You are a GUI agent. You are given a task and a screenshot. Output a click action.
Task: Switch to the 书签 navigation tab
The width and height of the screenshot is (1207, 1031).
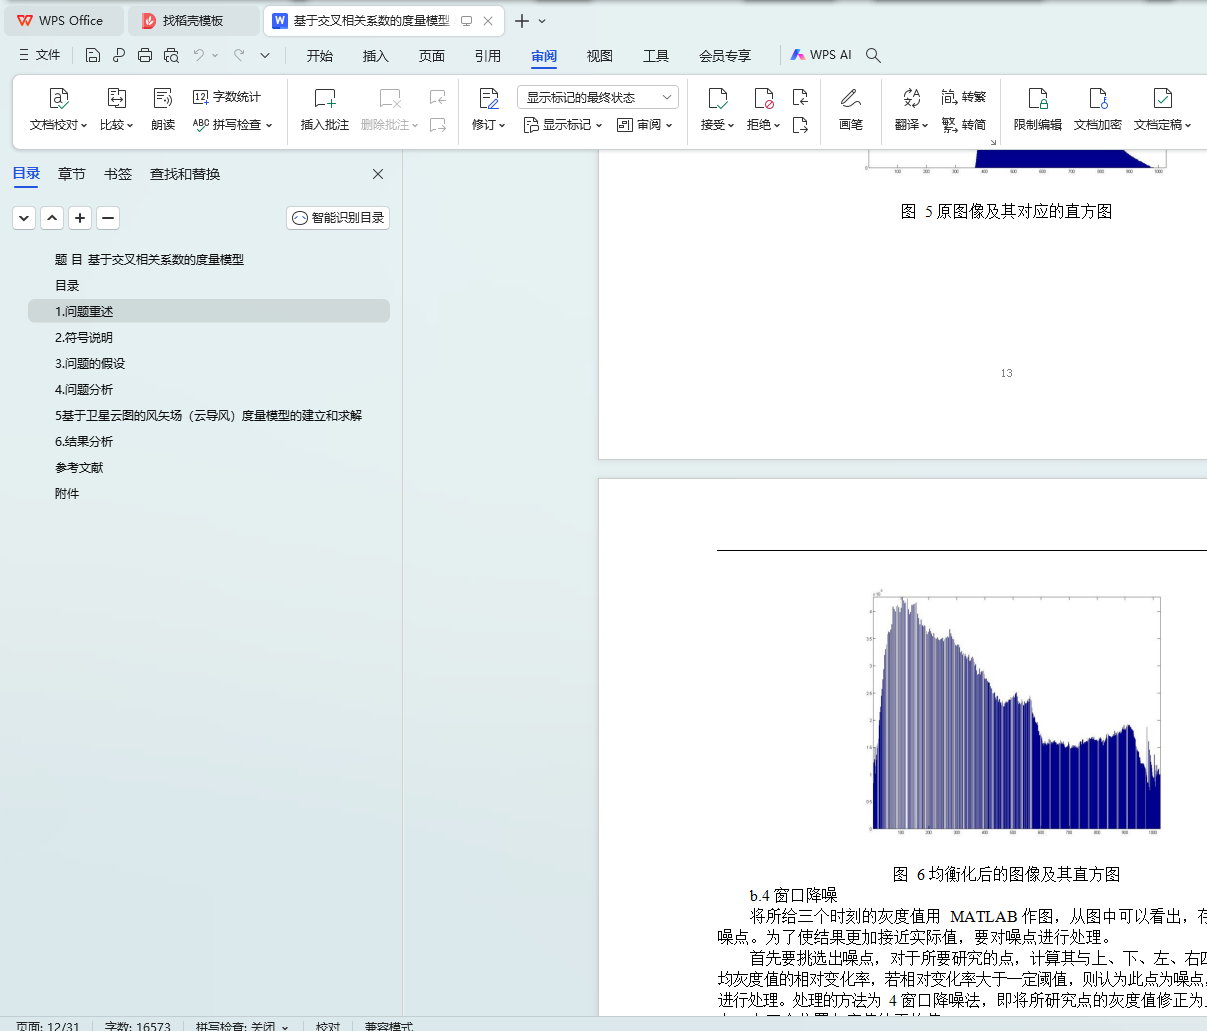tap(118, 174)
